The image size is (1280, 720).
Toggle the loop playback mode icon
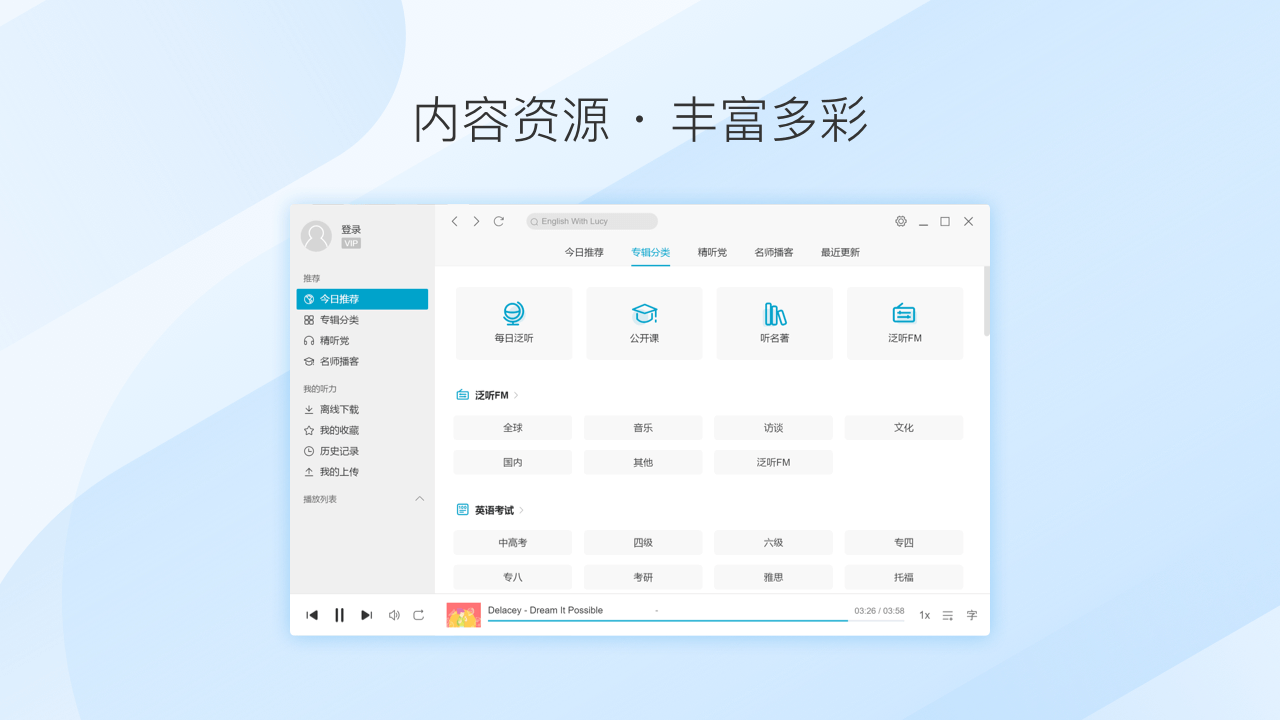419,615
